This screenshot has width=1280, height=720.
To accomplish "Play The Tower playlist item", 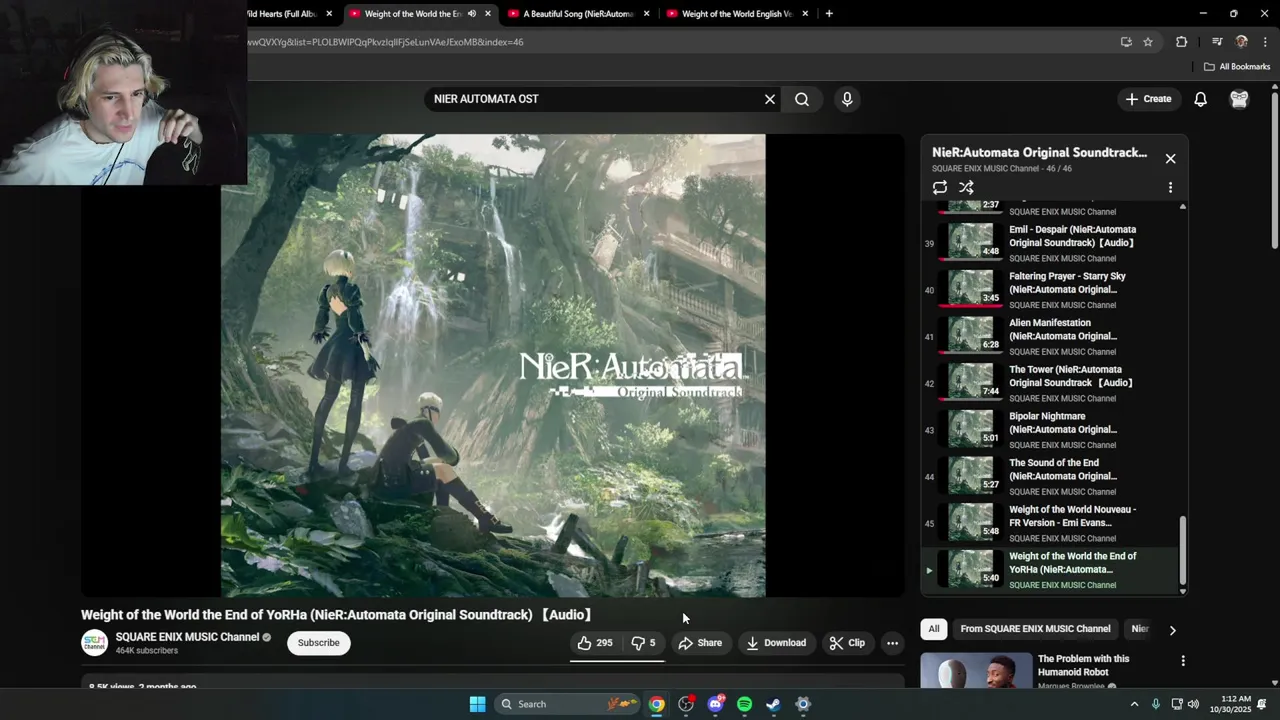I will 1050,383.
